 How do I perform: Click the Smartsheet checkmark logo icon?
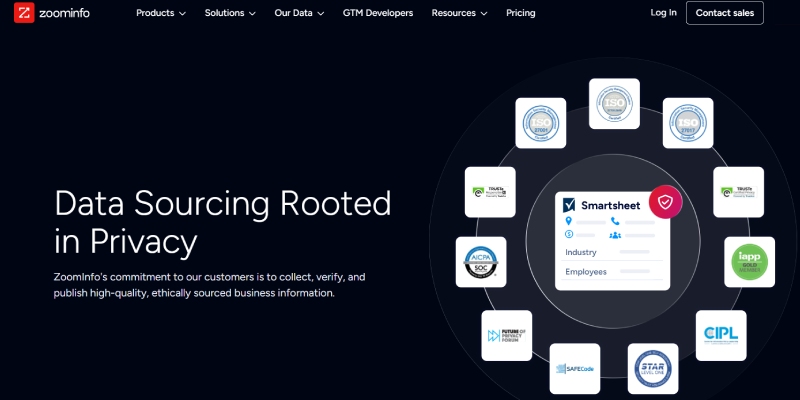coord(568,205)
